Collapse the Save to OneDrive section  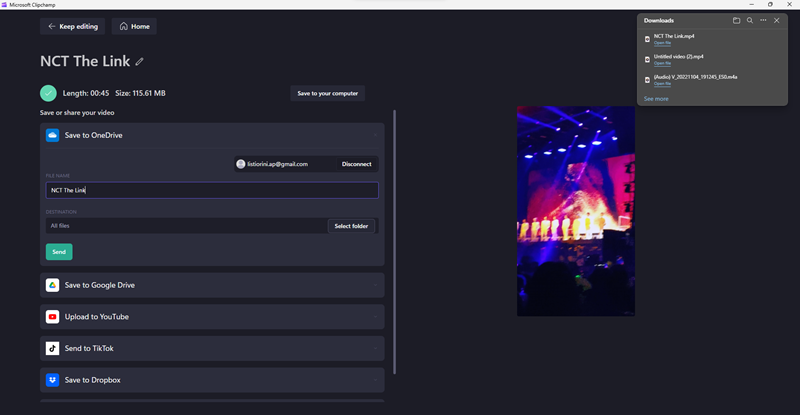coord(376,135)
